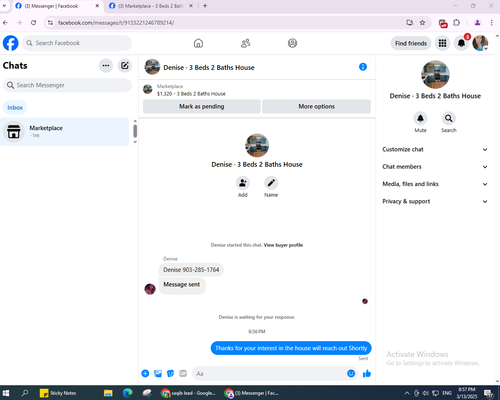Focus the Search Facebook field
Screen dimensions: 500x400
tap(77, 43)
